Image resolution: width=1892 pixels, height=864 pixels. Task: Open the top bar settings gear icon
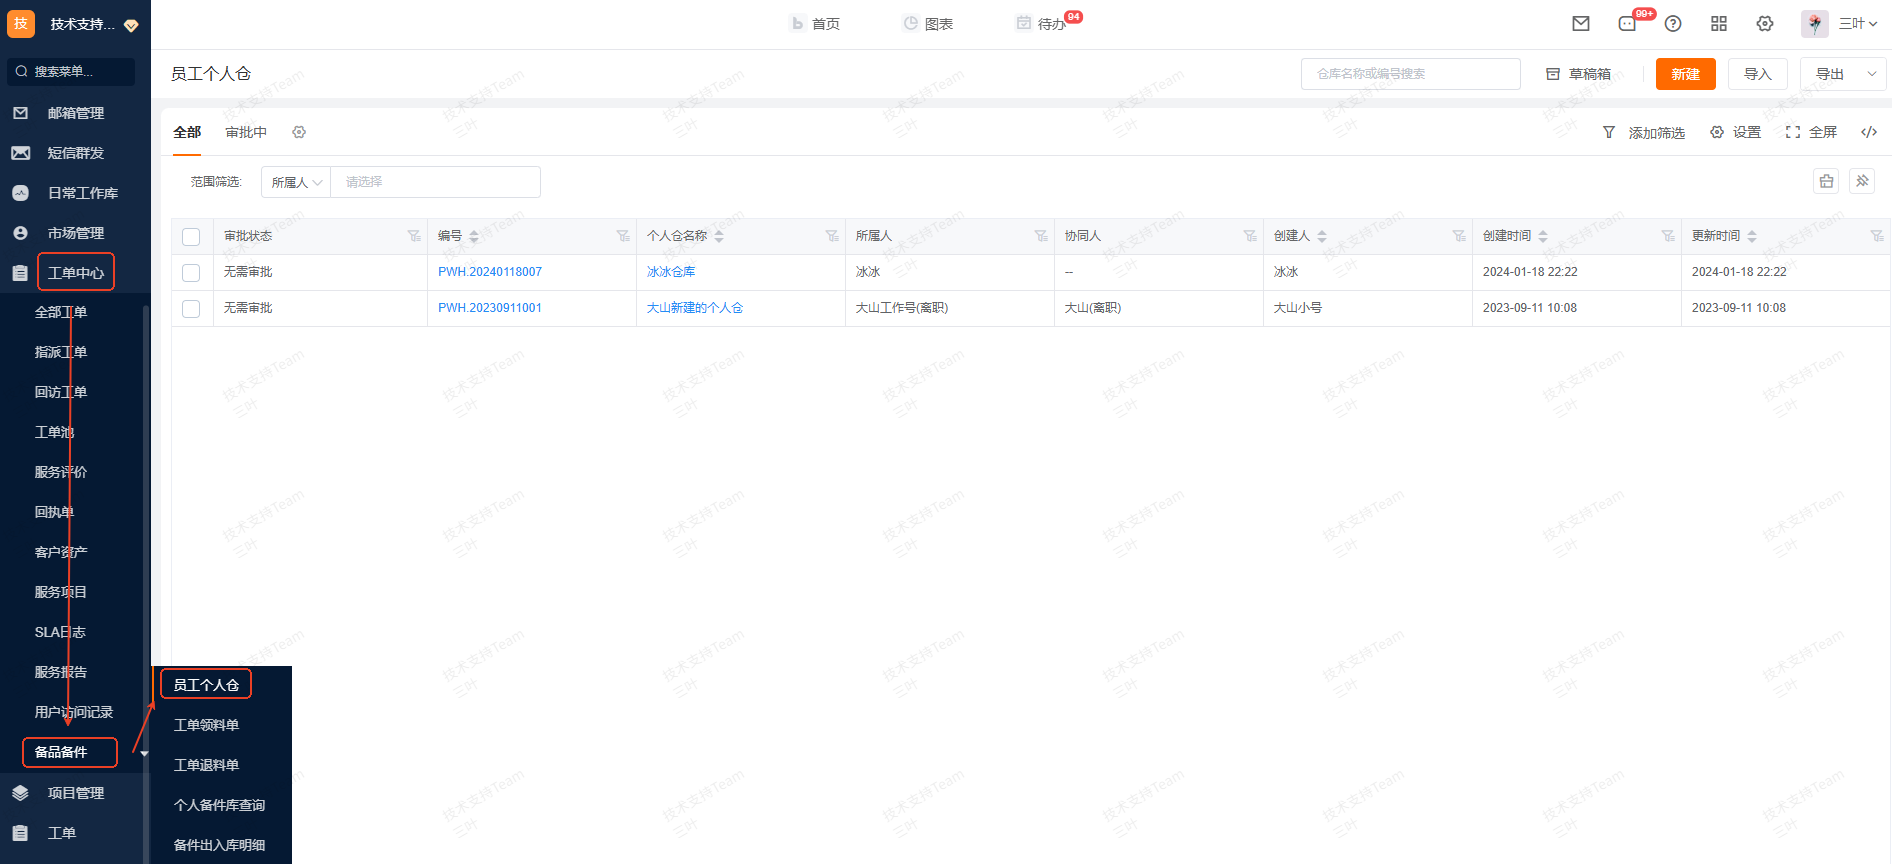(x=1765, y=24)
